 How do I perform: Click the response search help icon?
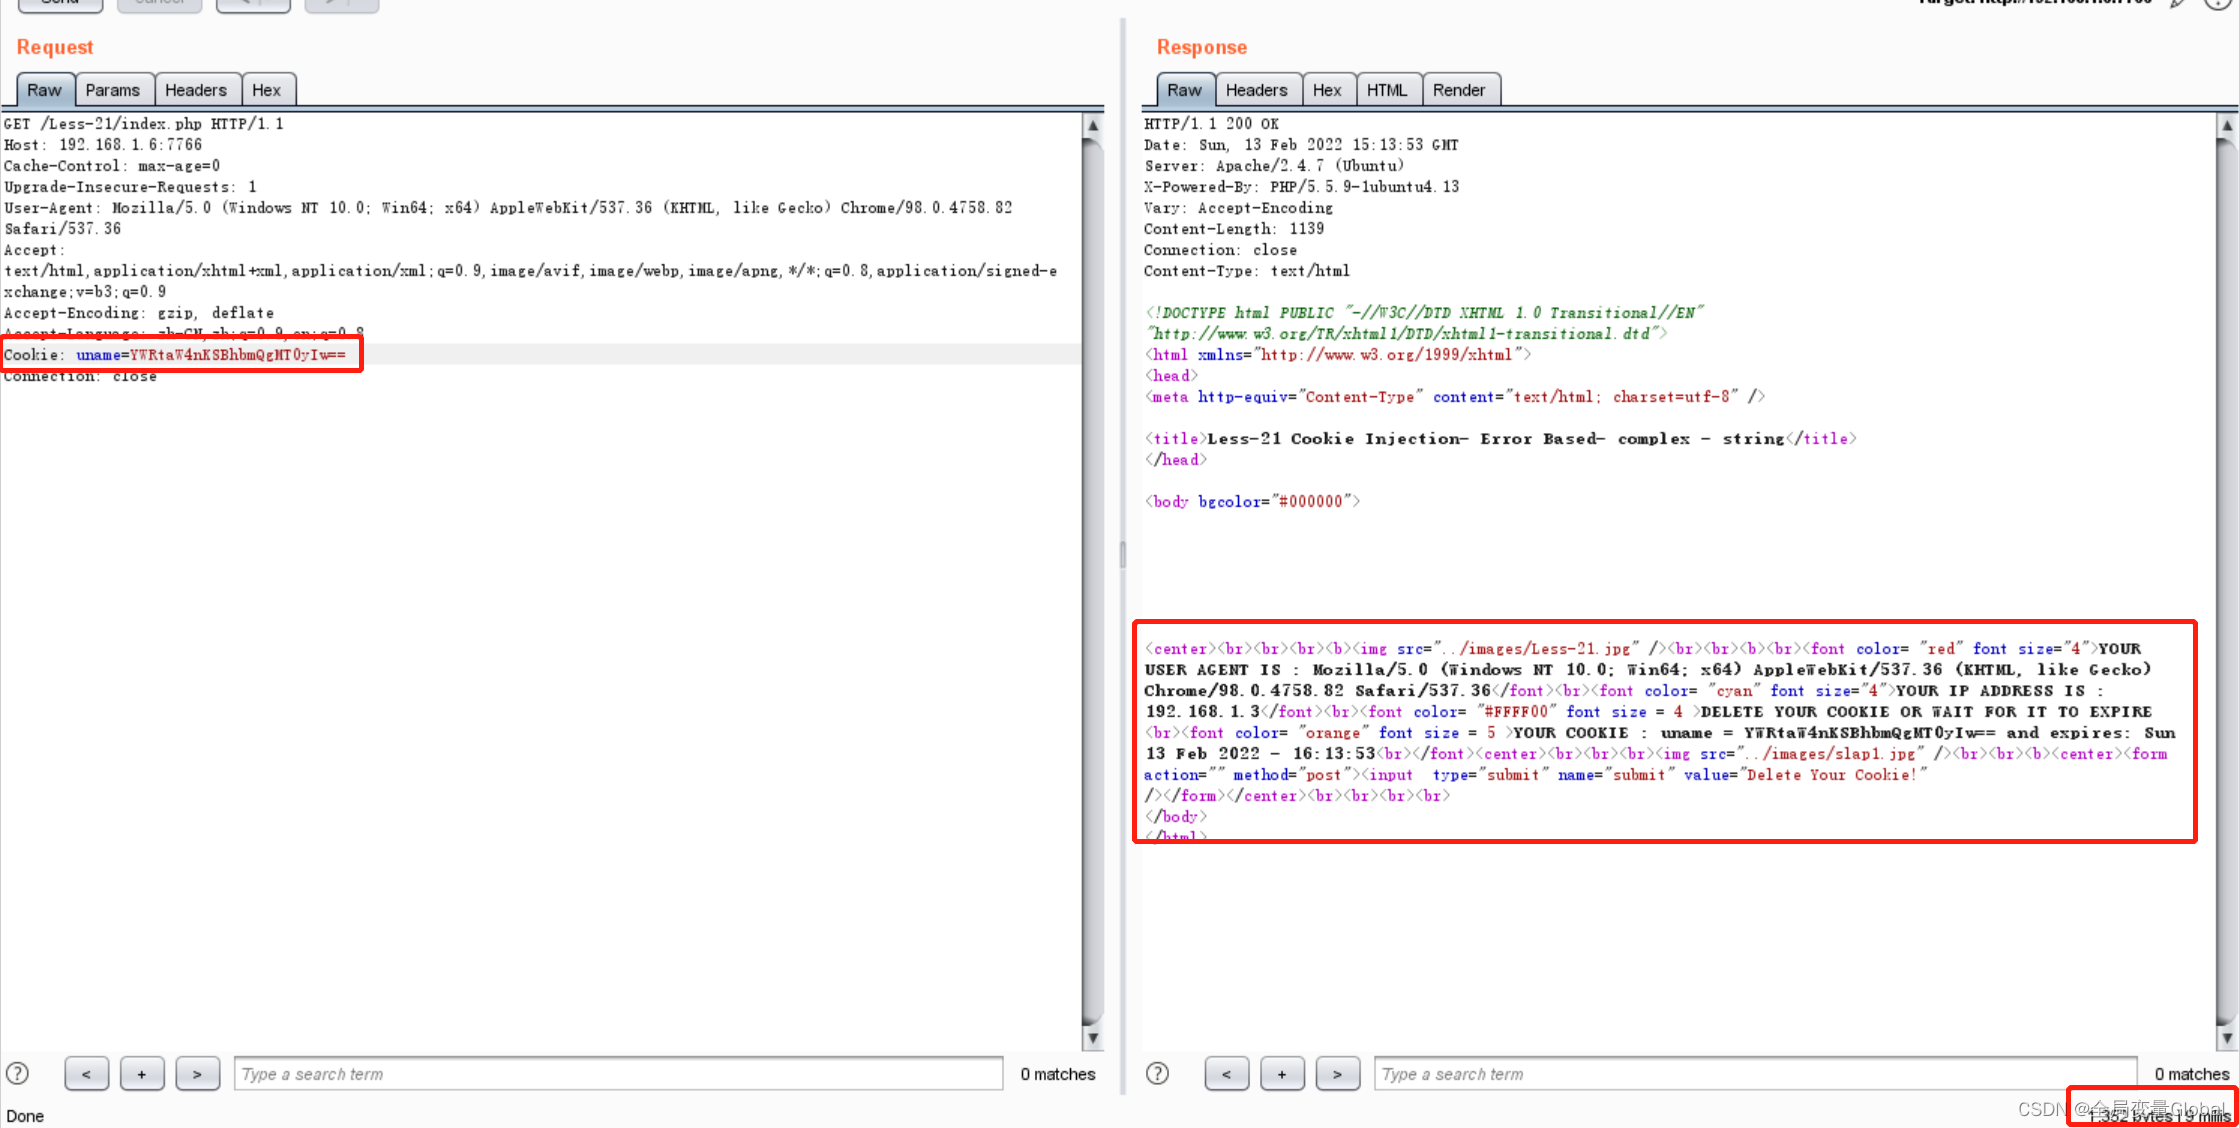click(1158, 1073)
